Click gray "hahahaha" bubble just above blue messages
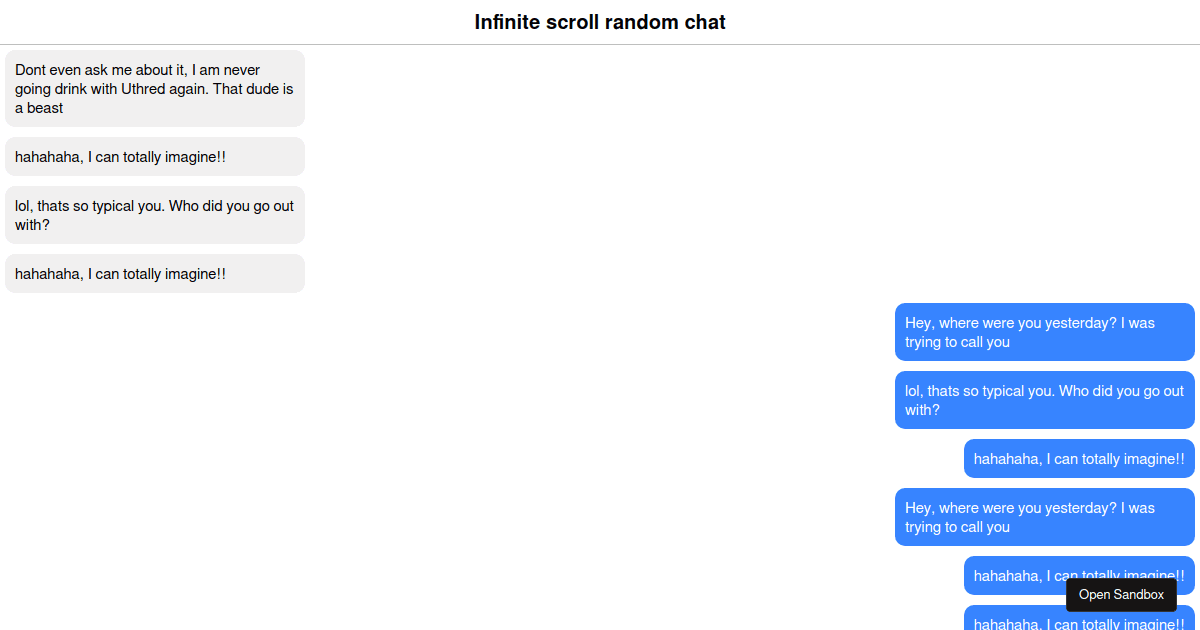The image size is (1200, 630). [x=155, y=274]
